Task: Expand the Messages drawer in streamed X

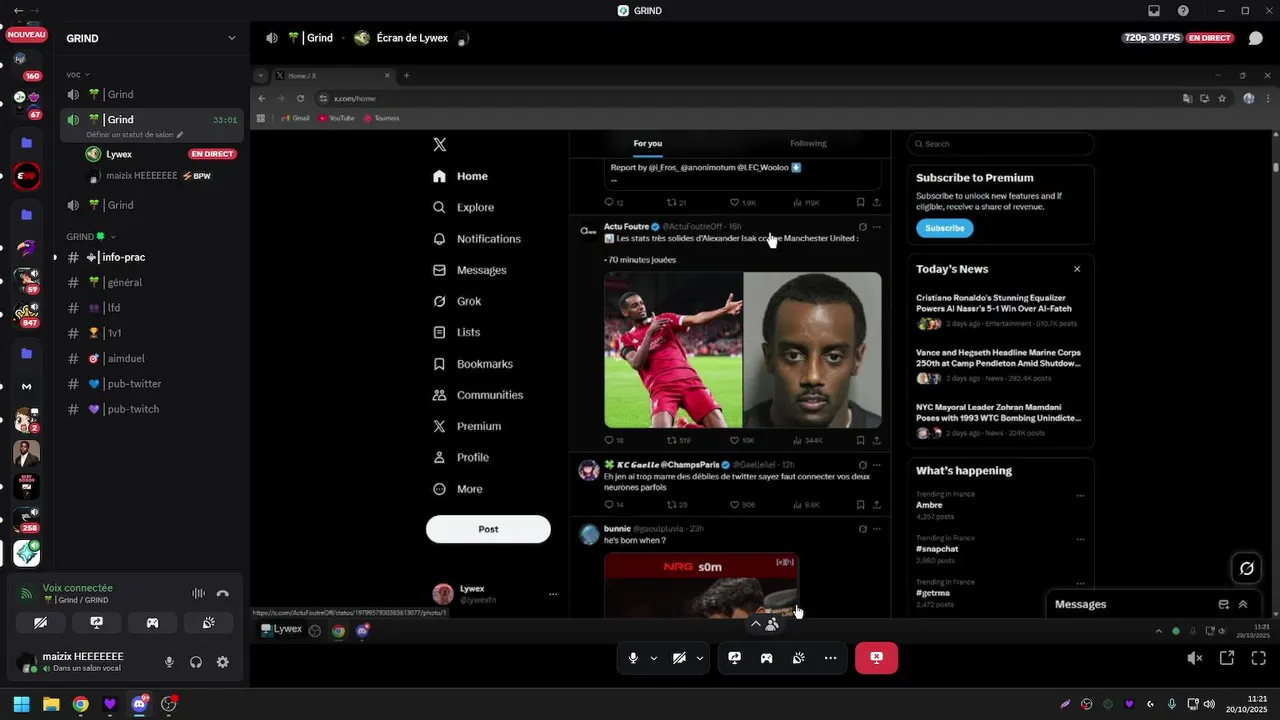Action: 1243,604
